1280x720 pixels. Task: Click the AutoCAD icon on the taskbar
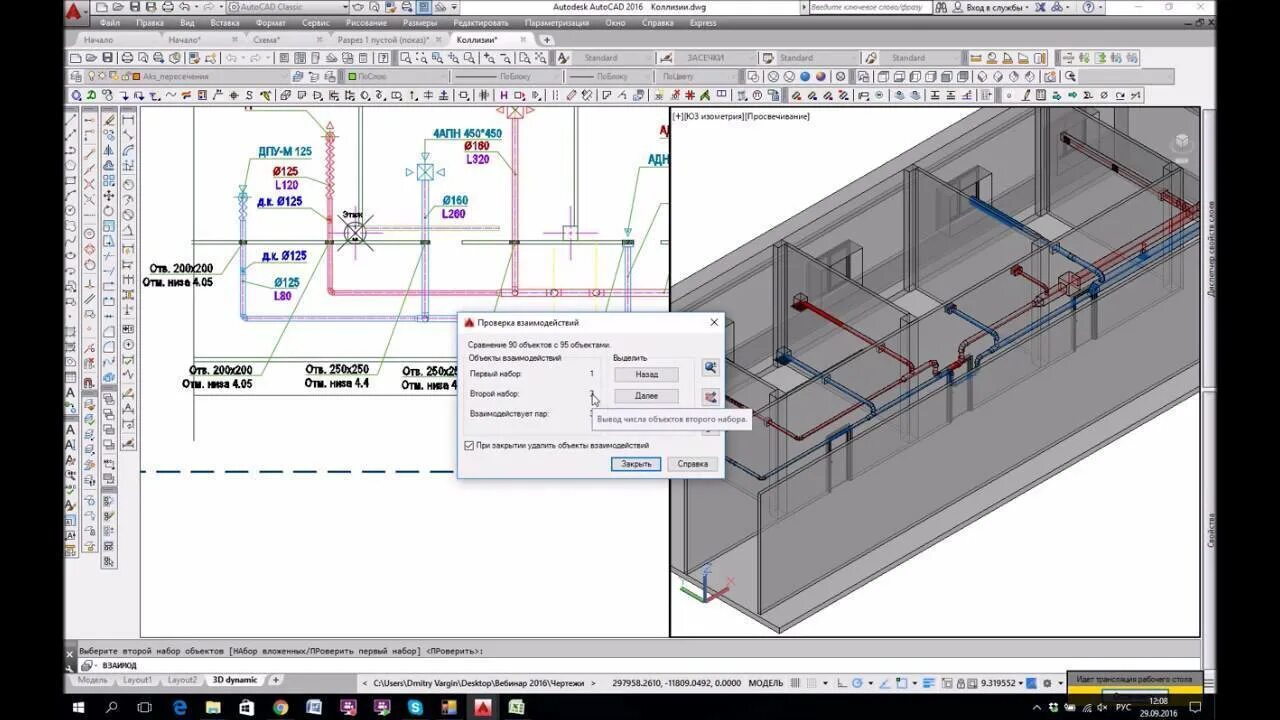[x=483, y=707]
